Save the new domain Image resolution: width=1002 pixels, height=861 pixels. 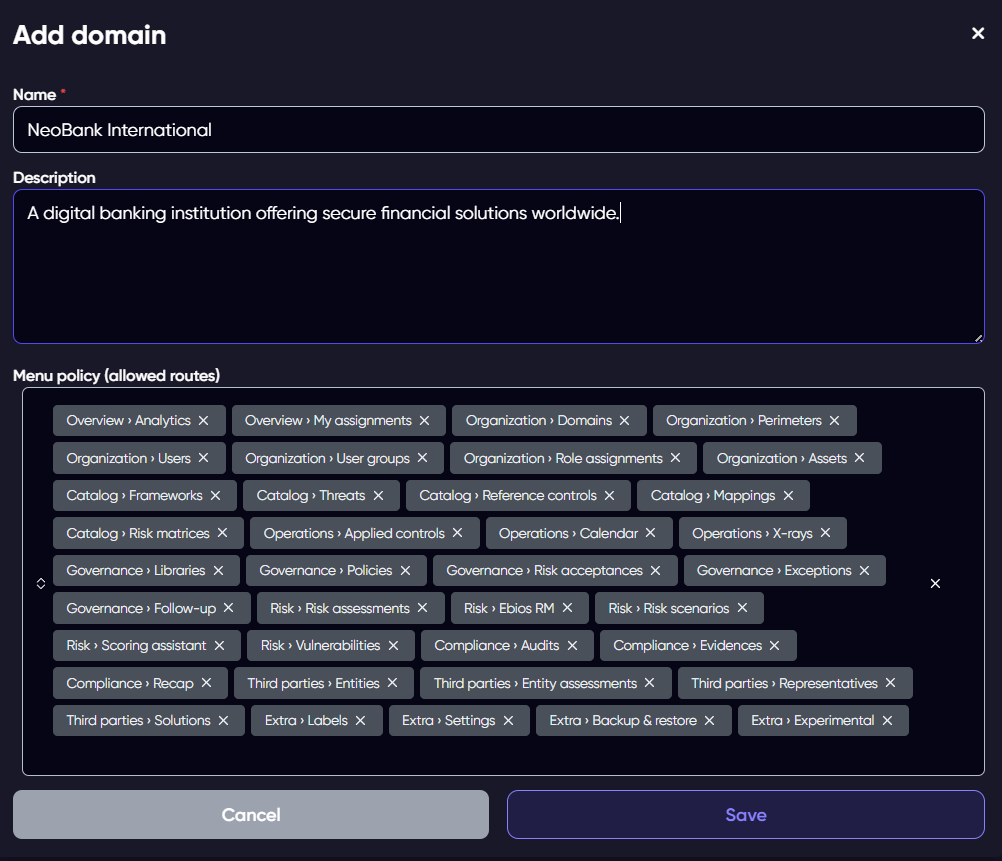coord(746,814)
